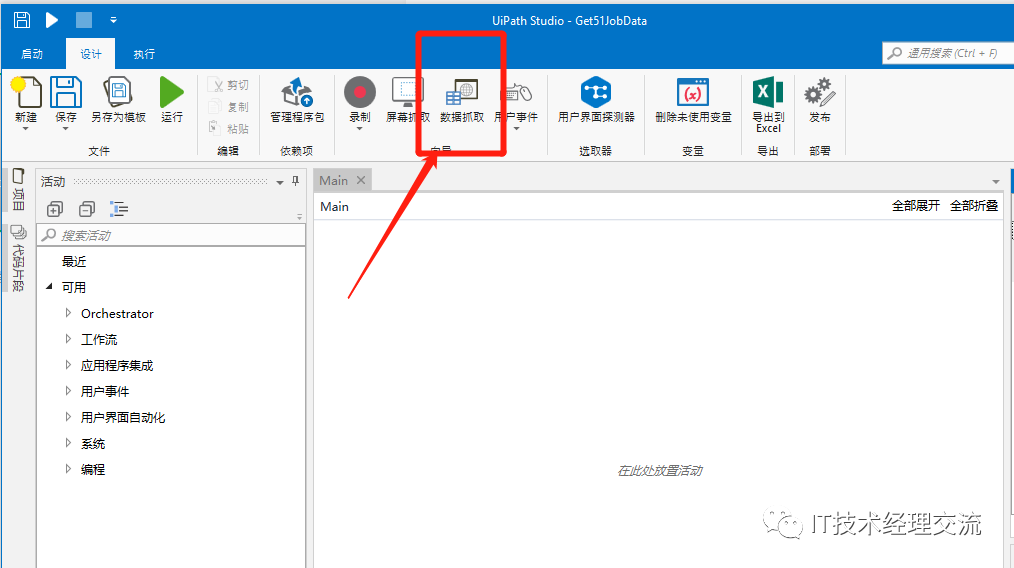Open the 新建 dropdown arrow
This screenshot has width=1014, height=568.
coord(26,129)
